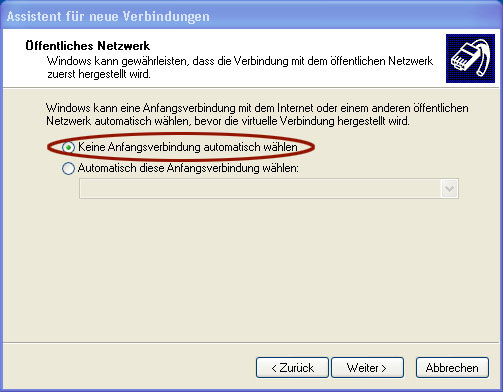Click the 'Automatisch diese Anfangsverbindung wählen:' label text
The width and height of the screenshot is (503, 392).
point(188,168)
